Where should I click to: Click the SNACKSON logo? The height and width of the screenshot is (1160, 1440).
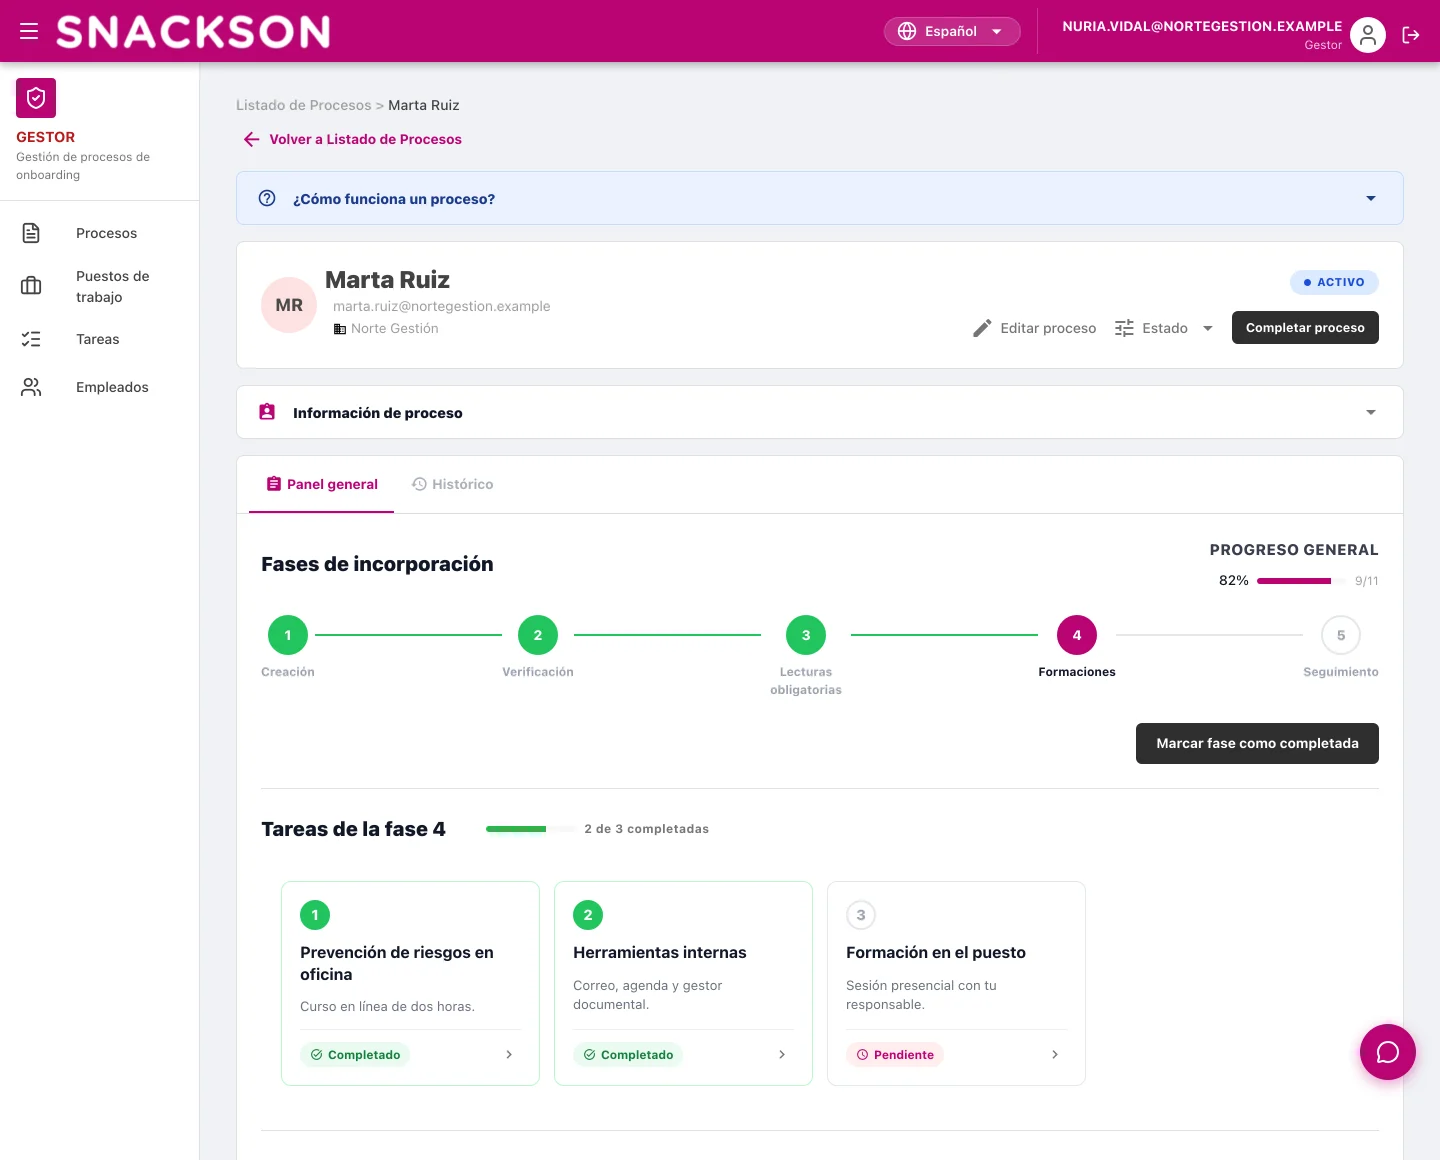pos(193,32)
